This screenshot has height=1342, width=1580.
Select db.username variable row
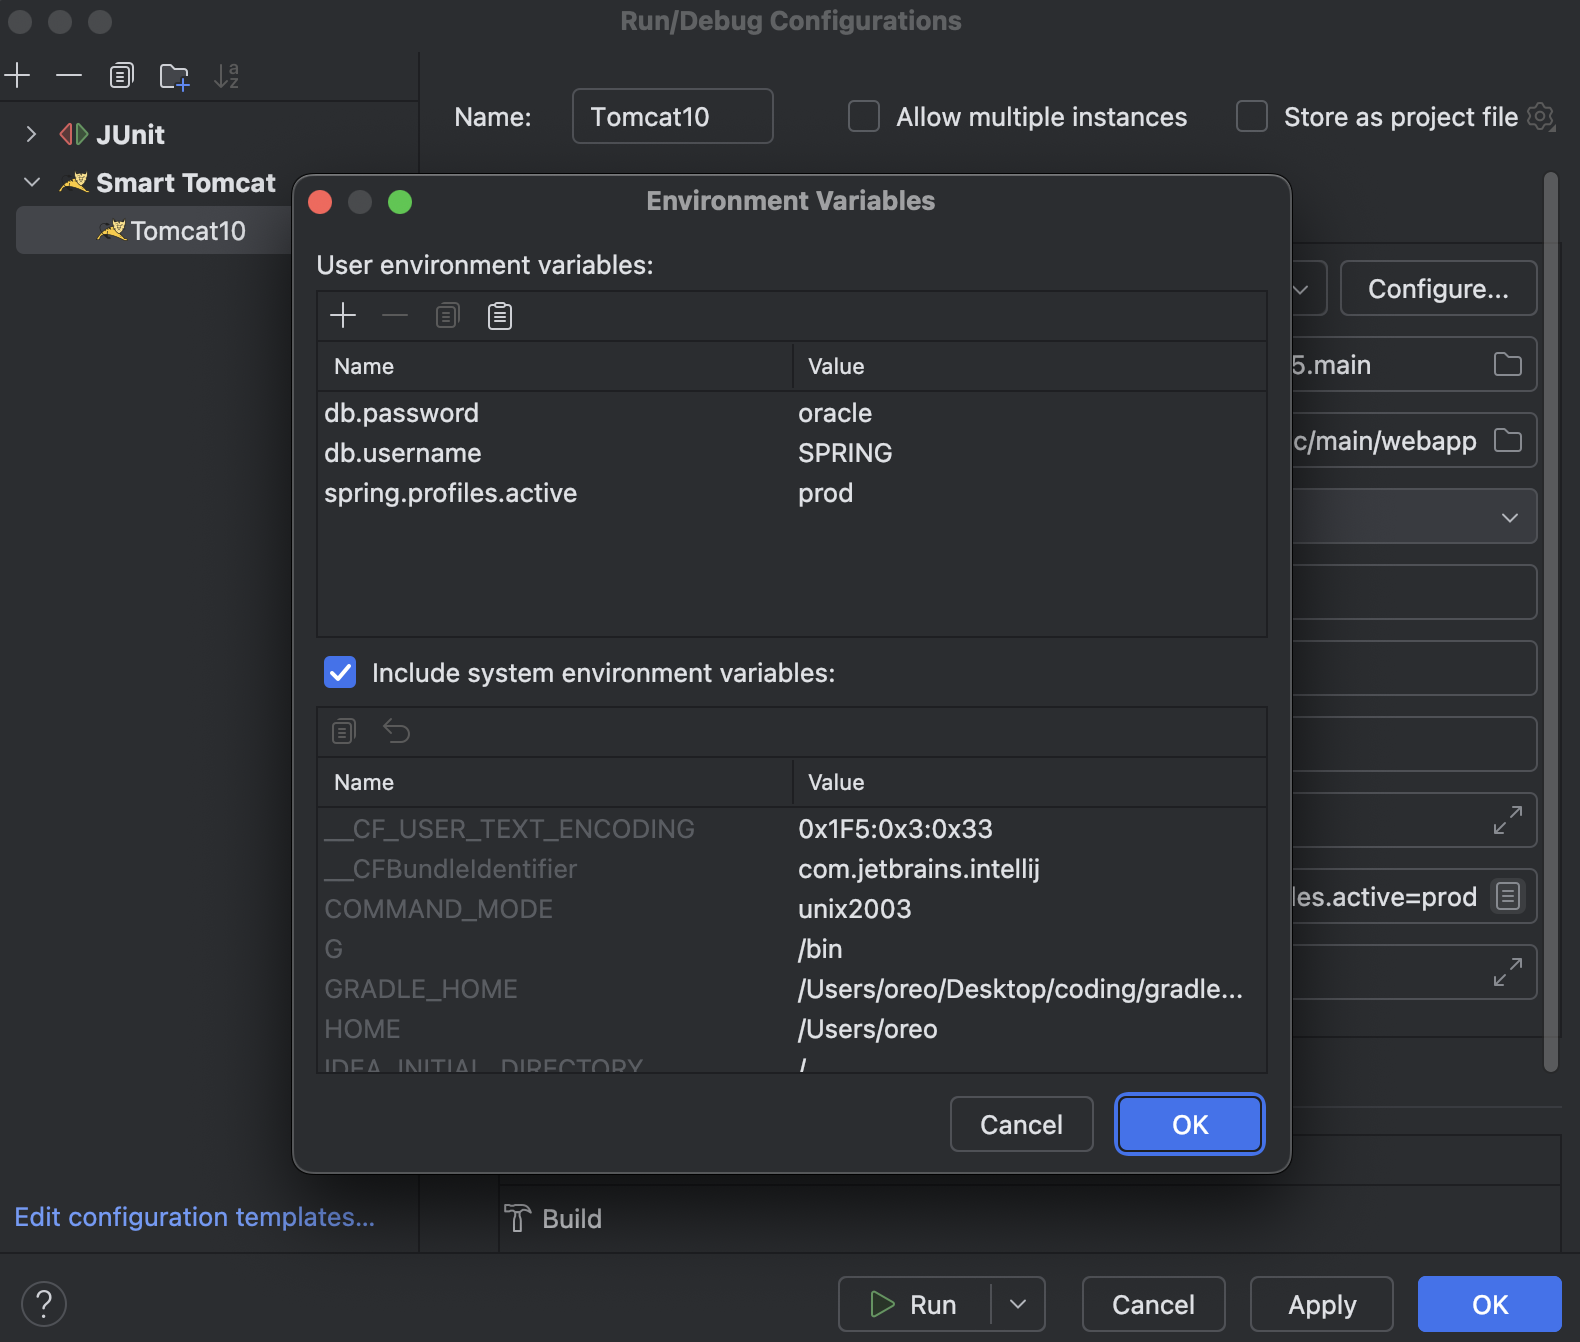(792, 453)
